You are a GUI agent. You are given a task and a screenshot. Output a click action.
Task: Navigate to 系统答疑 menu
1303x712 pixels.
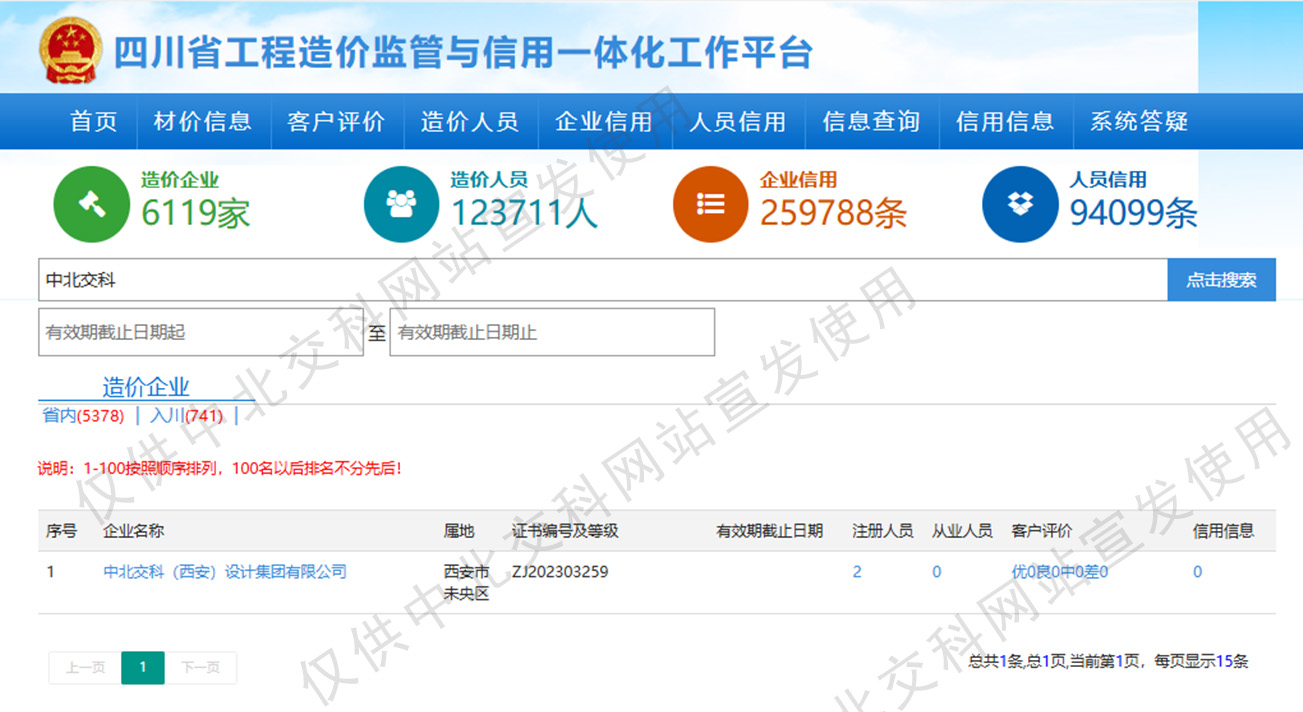coord(1139,122)
